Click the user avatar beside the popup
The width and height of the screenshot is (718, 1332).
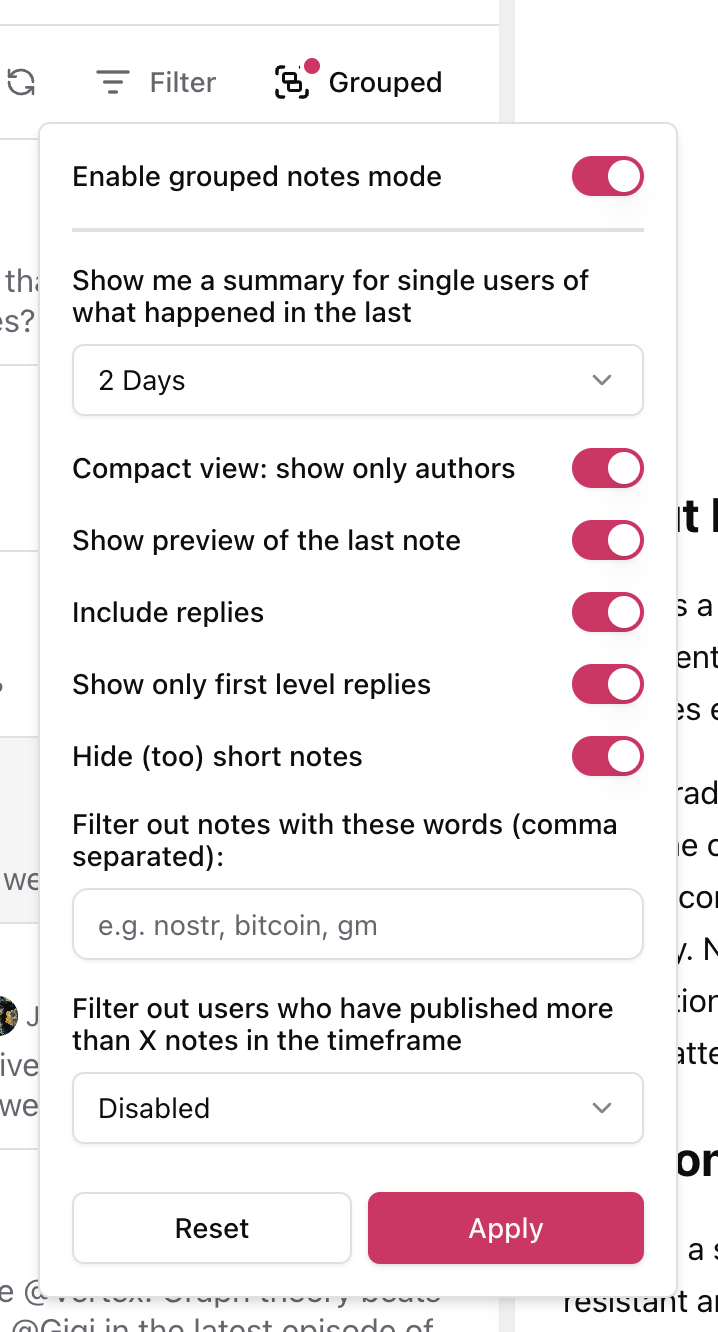point(8,1016)
